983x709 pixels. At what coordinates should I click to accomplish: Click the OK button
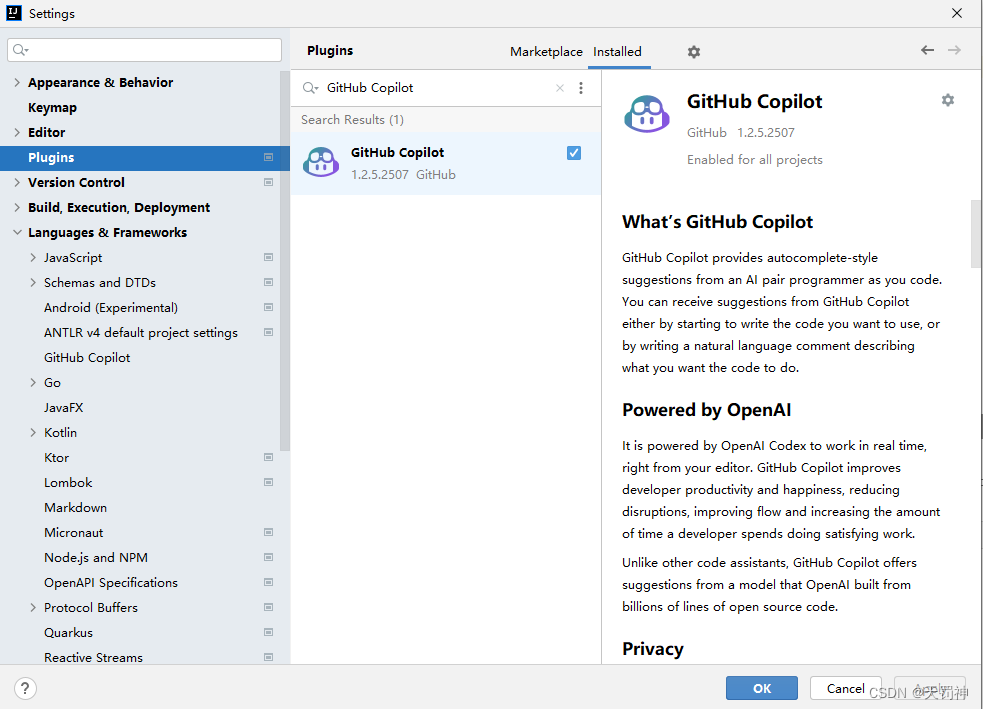[x=762, y=688]
